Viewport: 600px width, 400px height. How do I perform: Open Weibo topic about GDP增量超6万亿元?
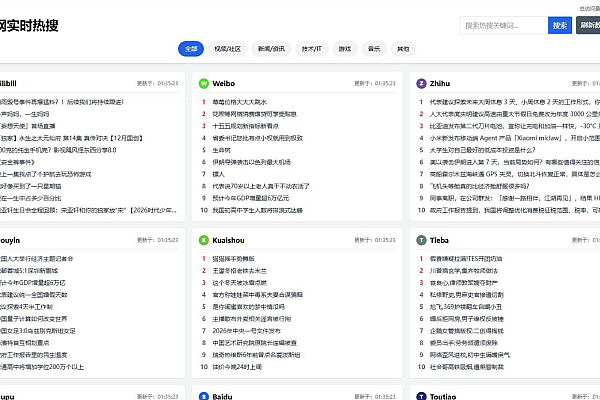coord(251,198)
